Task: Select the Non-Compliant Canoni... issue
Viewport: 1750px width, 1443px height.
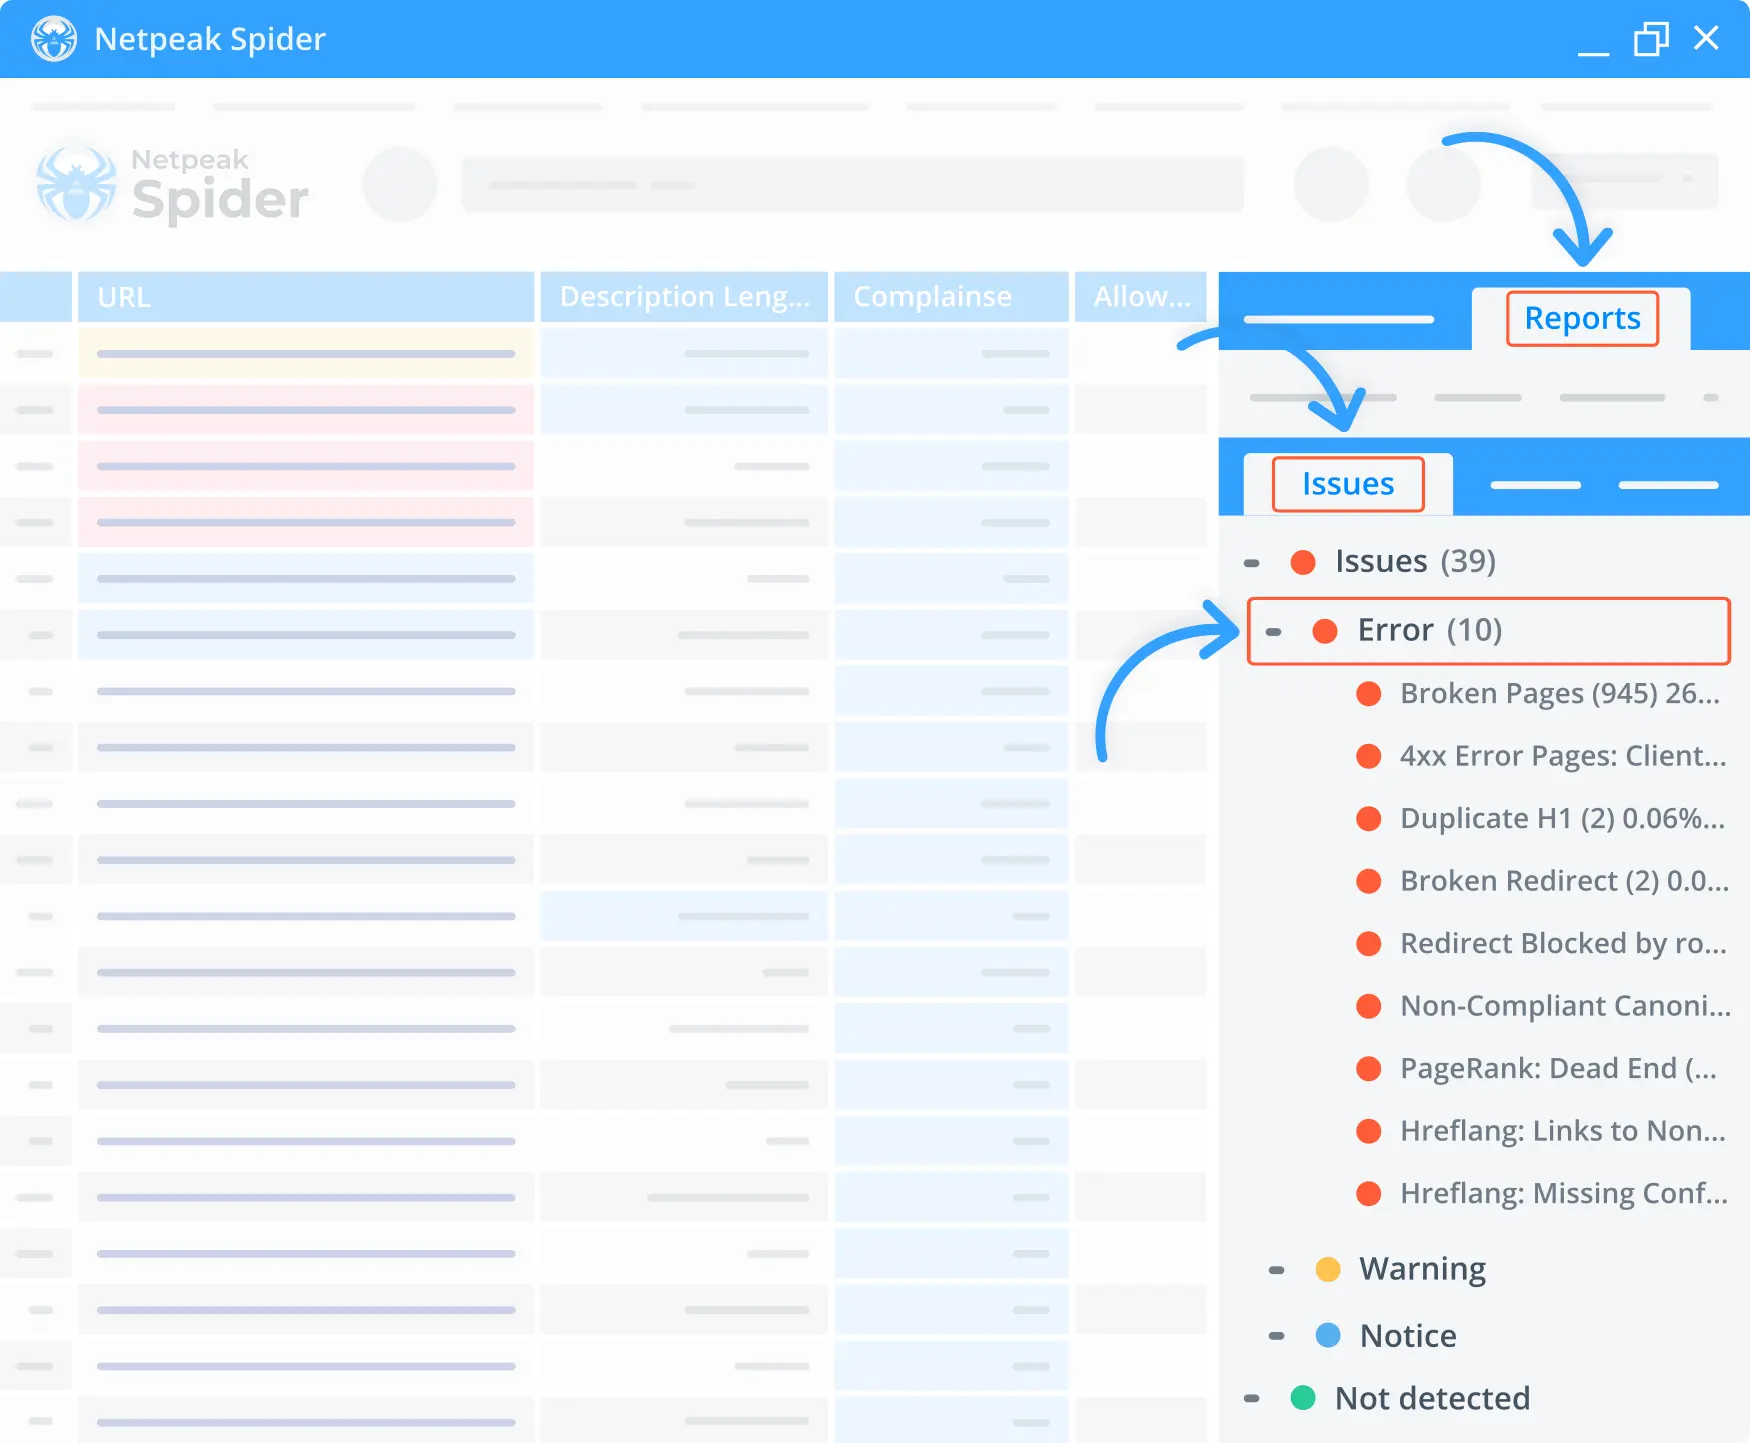Action: pyautogui.click(x=1565, y=1006)
